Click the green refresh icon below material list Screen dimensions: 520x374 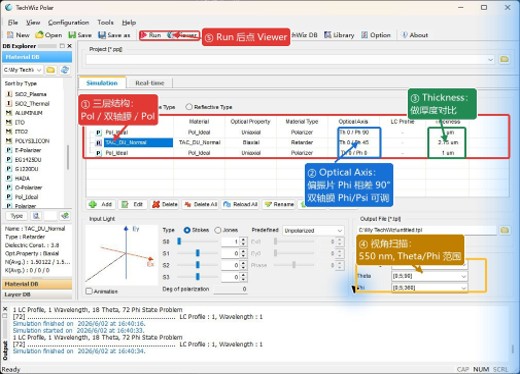(65, 216)
